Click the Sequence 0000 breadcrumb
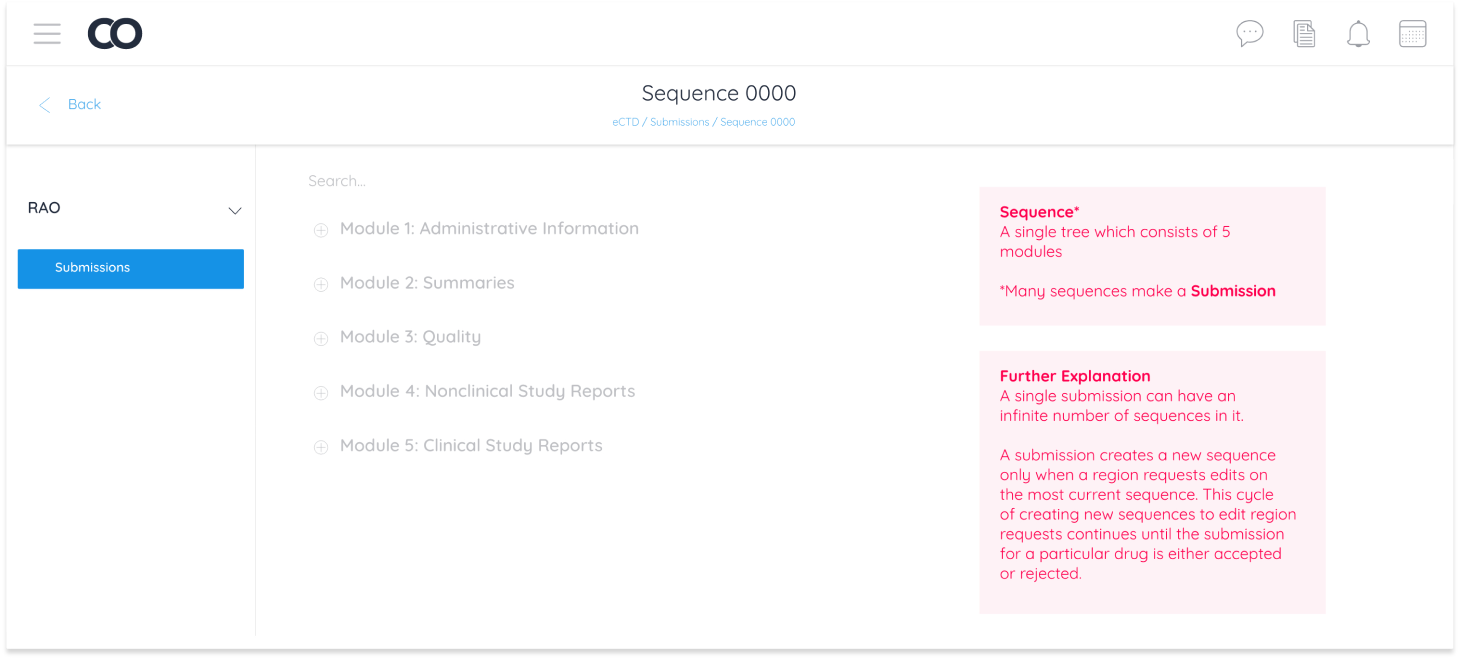The width and height of the screenshot is (1460, 660). click(x=757, y=121)
